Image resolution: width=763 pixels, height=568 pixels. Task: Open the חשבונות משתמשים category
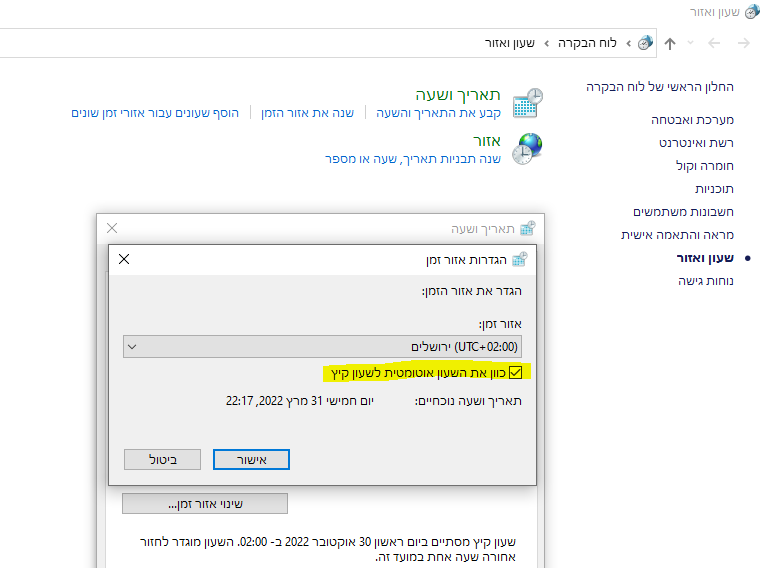[683, 212]
